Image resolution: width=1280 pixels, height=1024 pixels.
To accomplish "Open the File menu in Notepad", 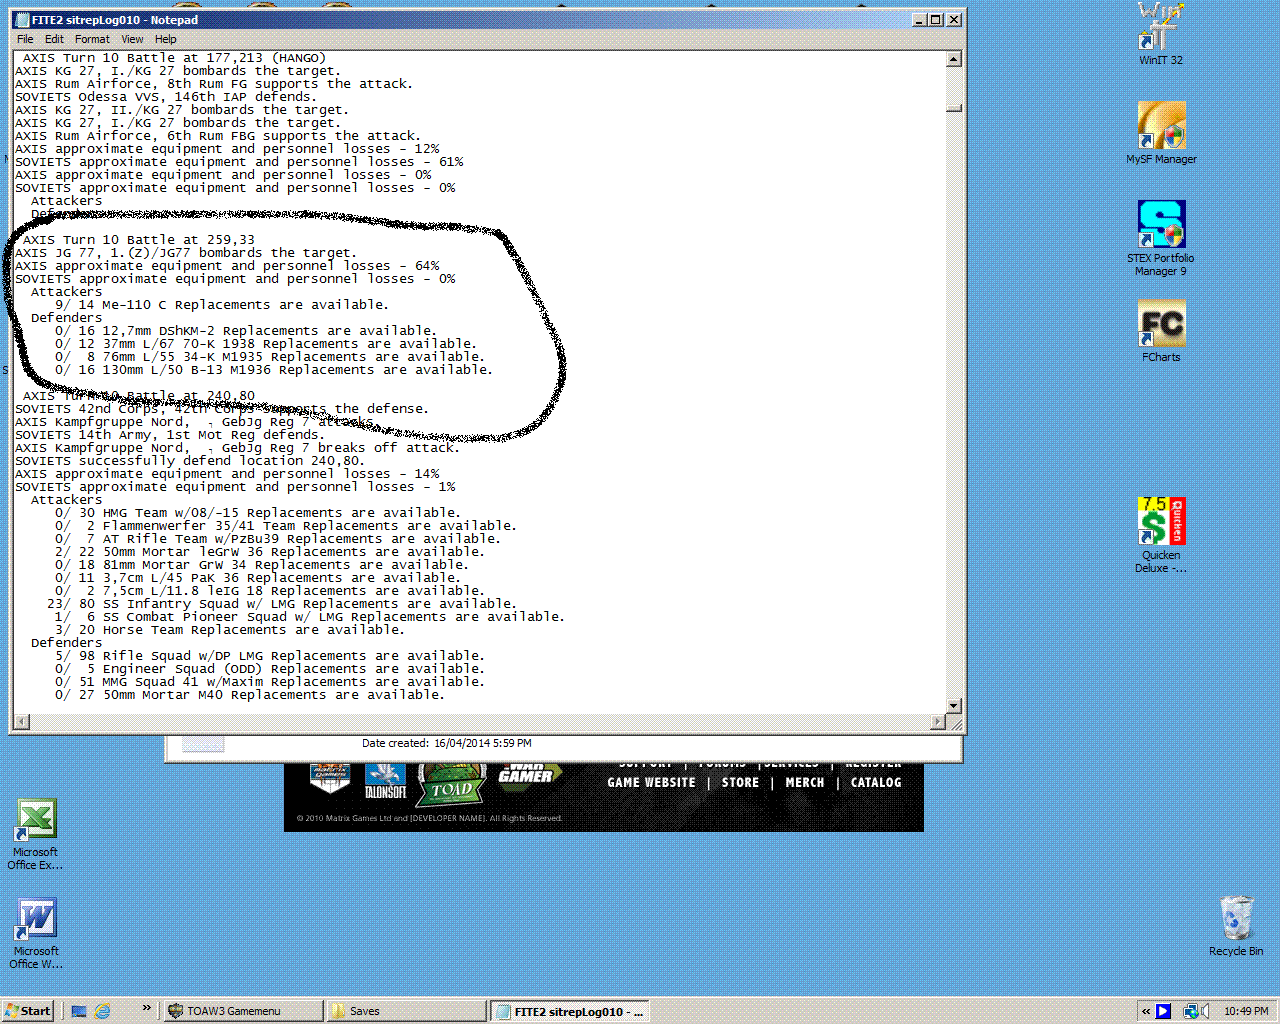I will [x=25, y=39].
